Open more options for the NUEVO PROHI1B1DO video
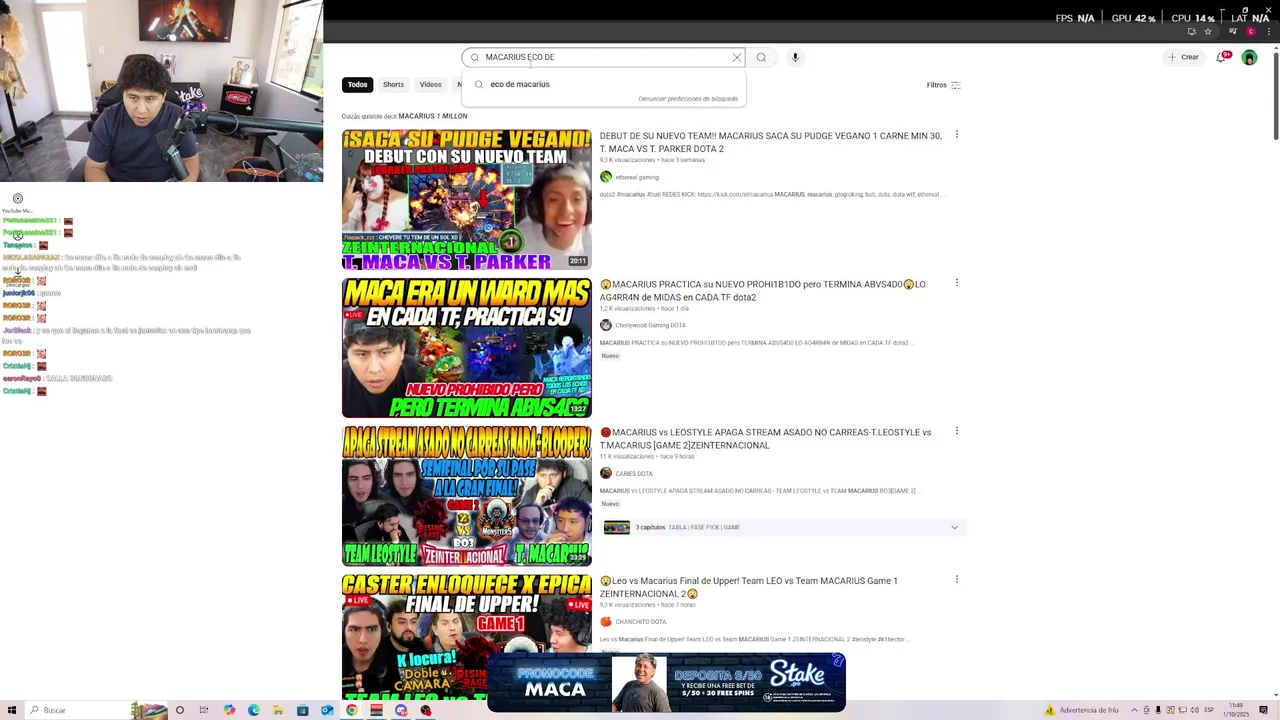Image resolution: width=1280 pixels, height=720 pixels. click(x=956, y=283)
